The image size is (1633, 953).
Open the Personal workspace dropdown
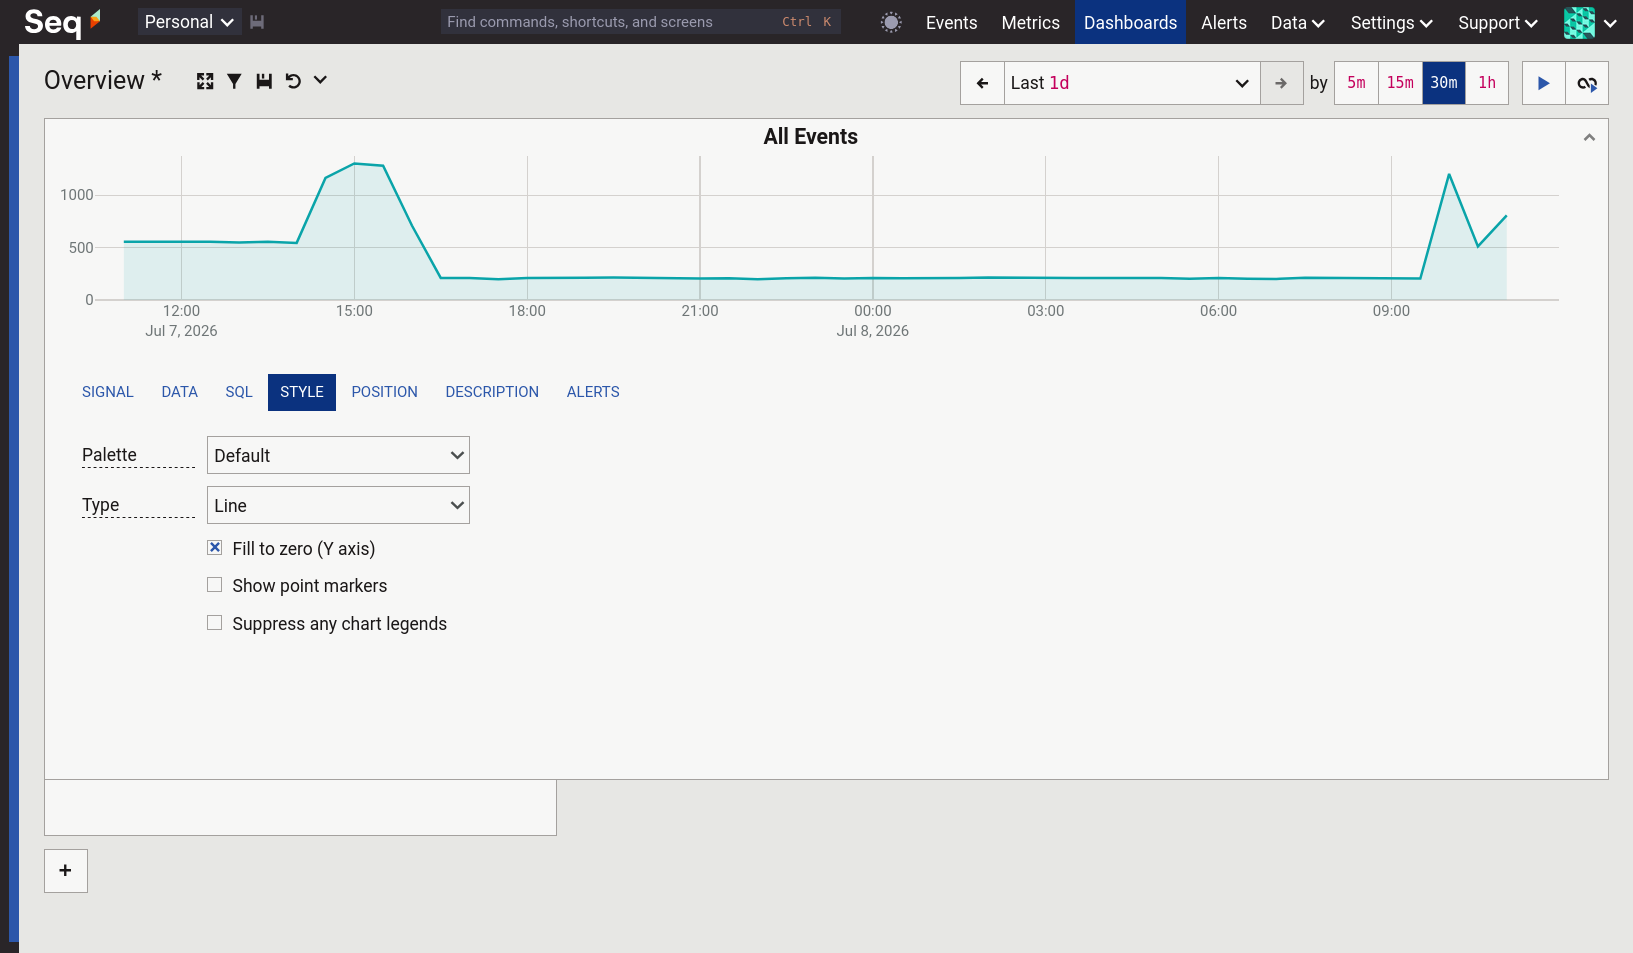(x=189, y=22)
